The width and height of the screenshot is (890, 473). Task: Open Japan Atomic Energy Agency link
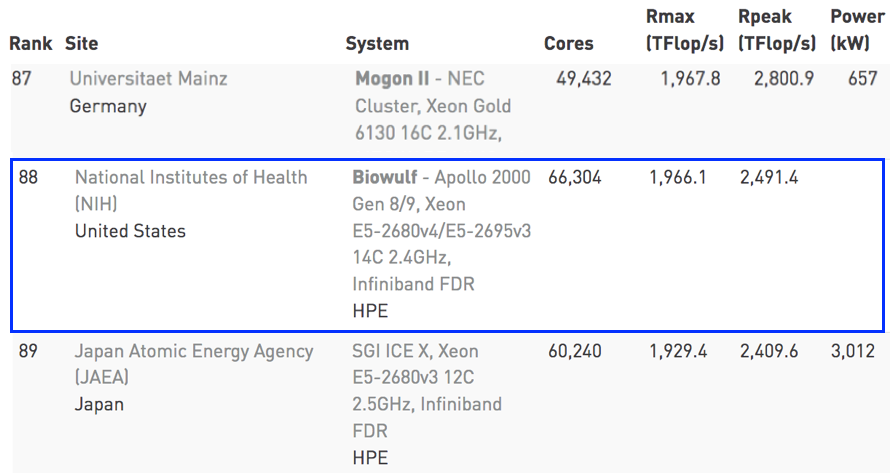193,352
